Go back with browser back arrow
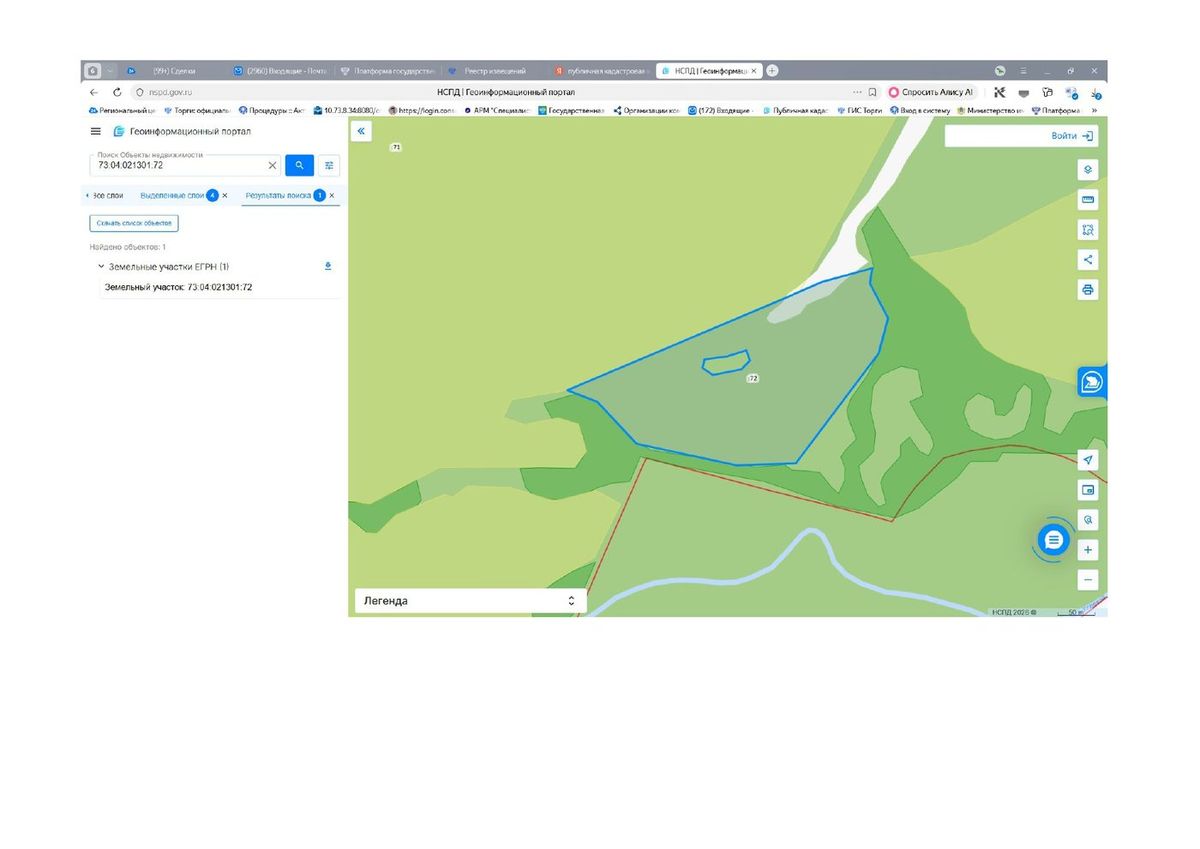Image resolution: width=1200 pixels, height=849 pixels. click(95, 92)
